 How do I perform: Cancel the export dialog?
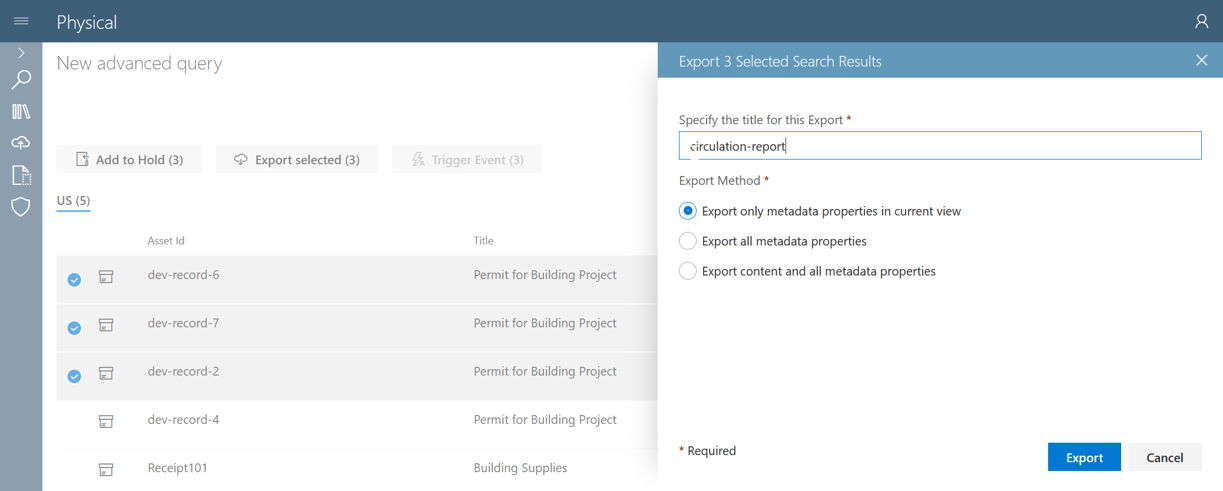point(1164,457)
